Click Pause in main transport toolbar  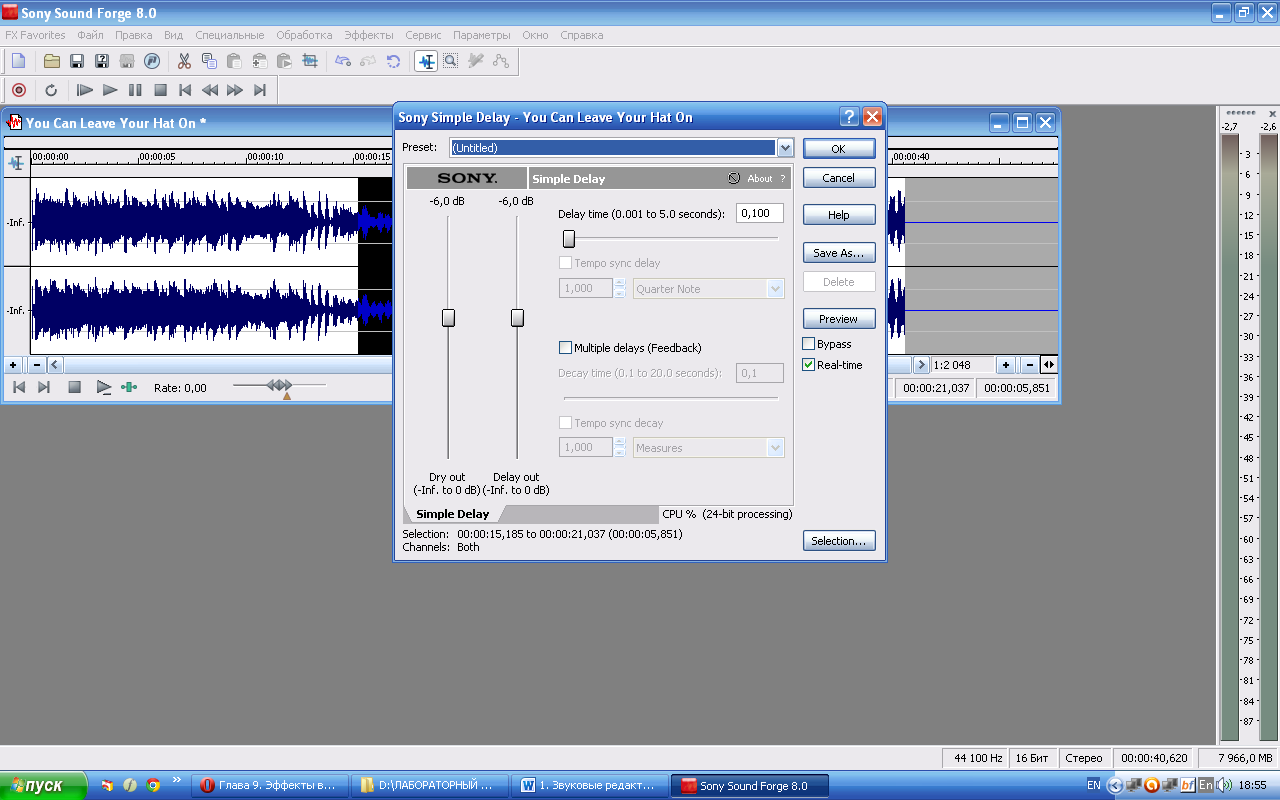point(135,90)
